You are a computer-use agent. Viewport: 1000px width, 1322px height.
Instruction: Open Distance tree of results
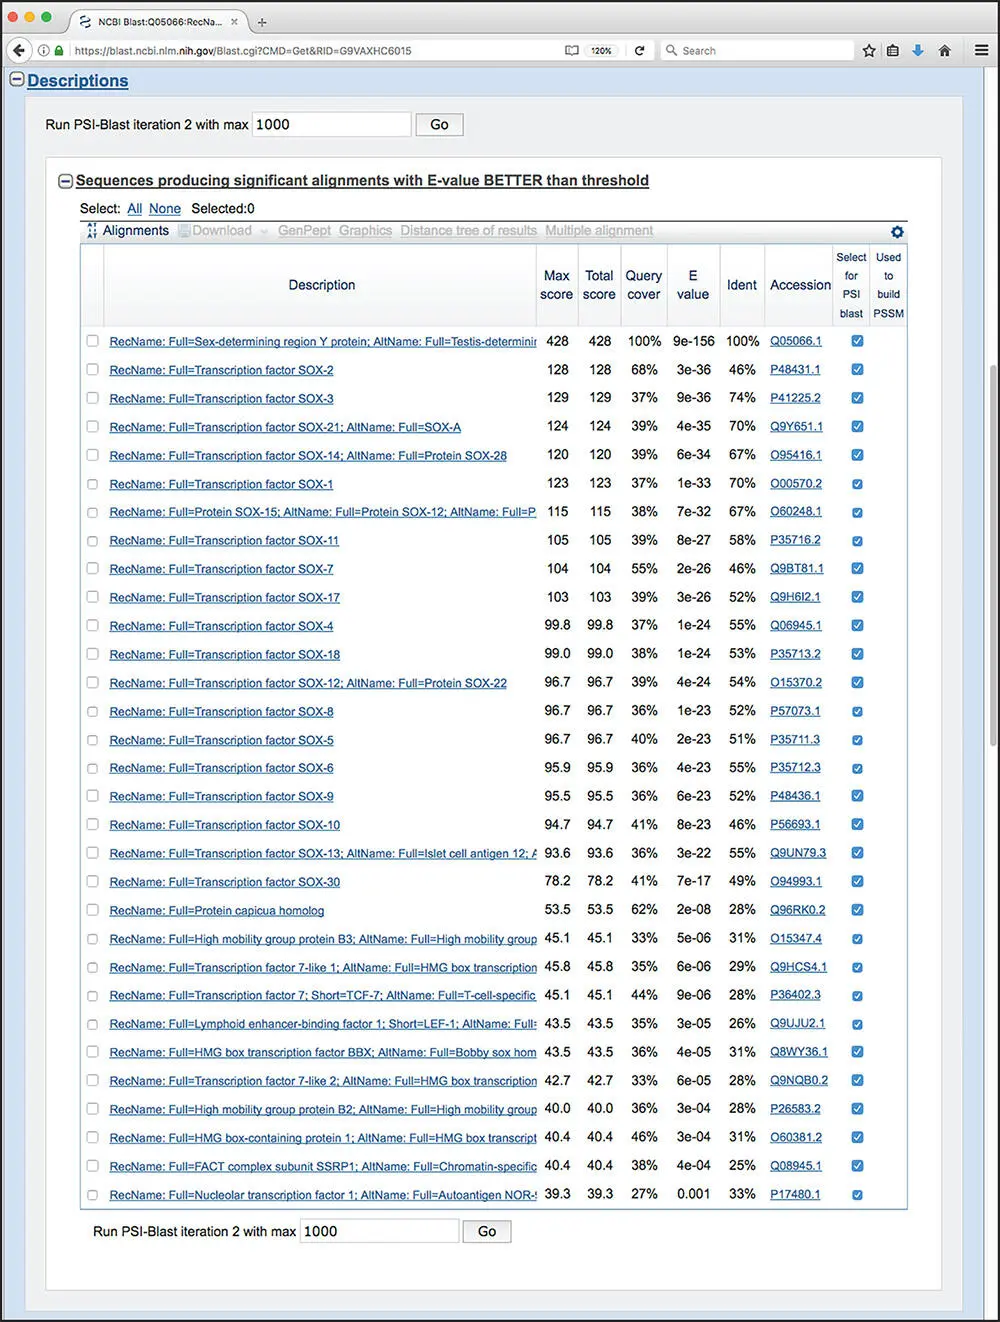coord(468,231)
